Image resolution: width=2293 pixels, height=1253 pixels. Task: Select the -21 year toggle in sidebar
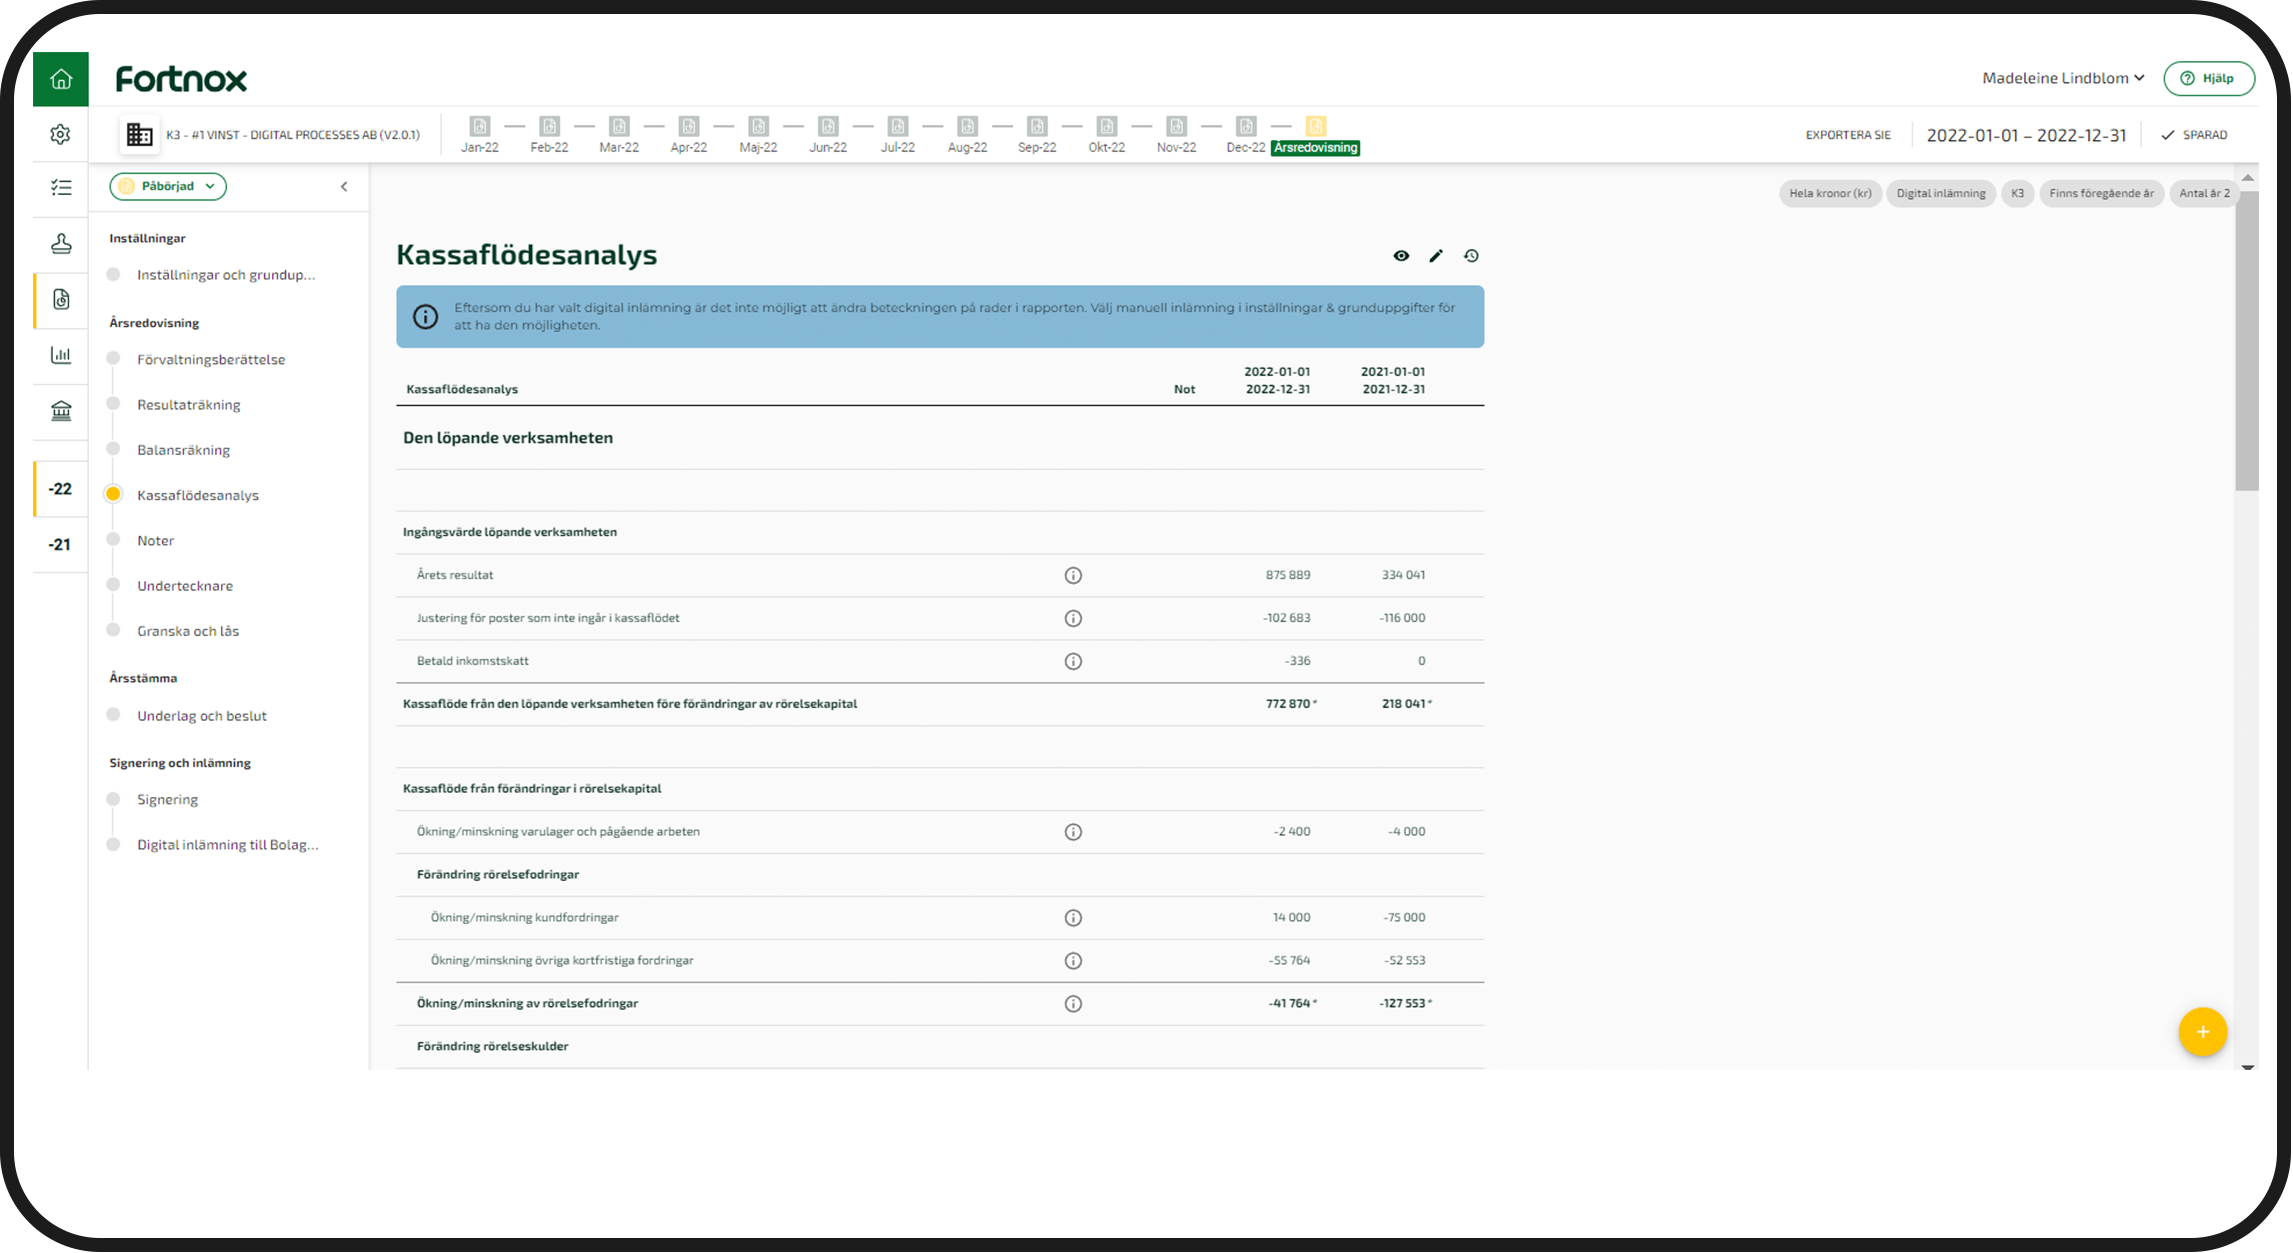click(60, 545)
